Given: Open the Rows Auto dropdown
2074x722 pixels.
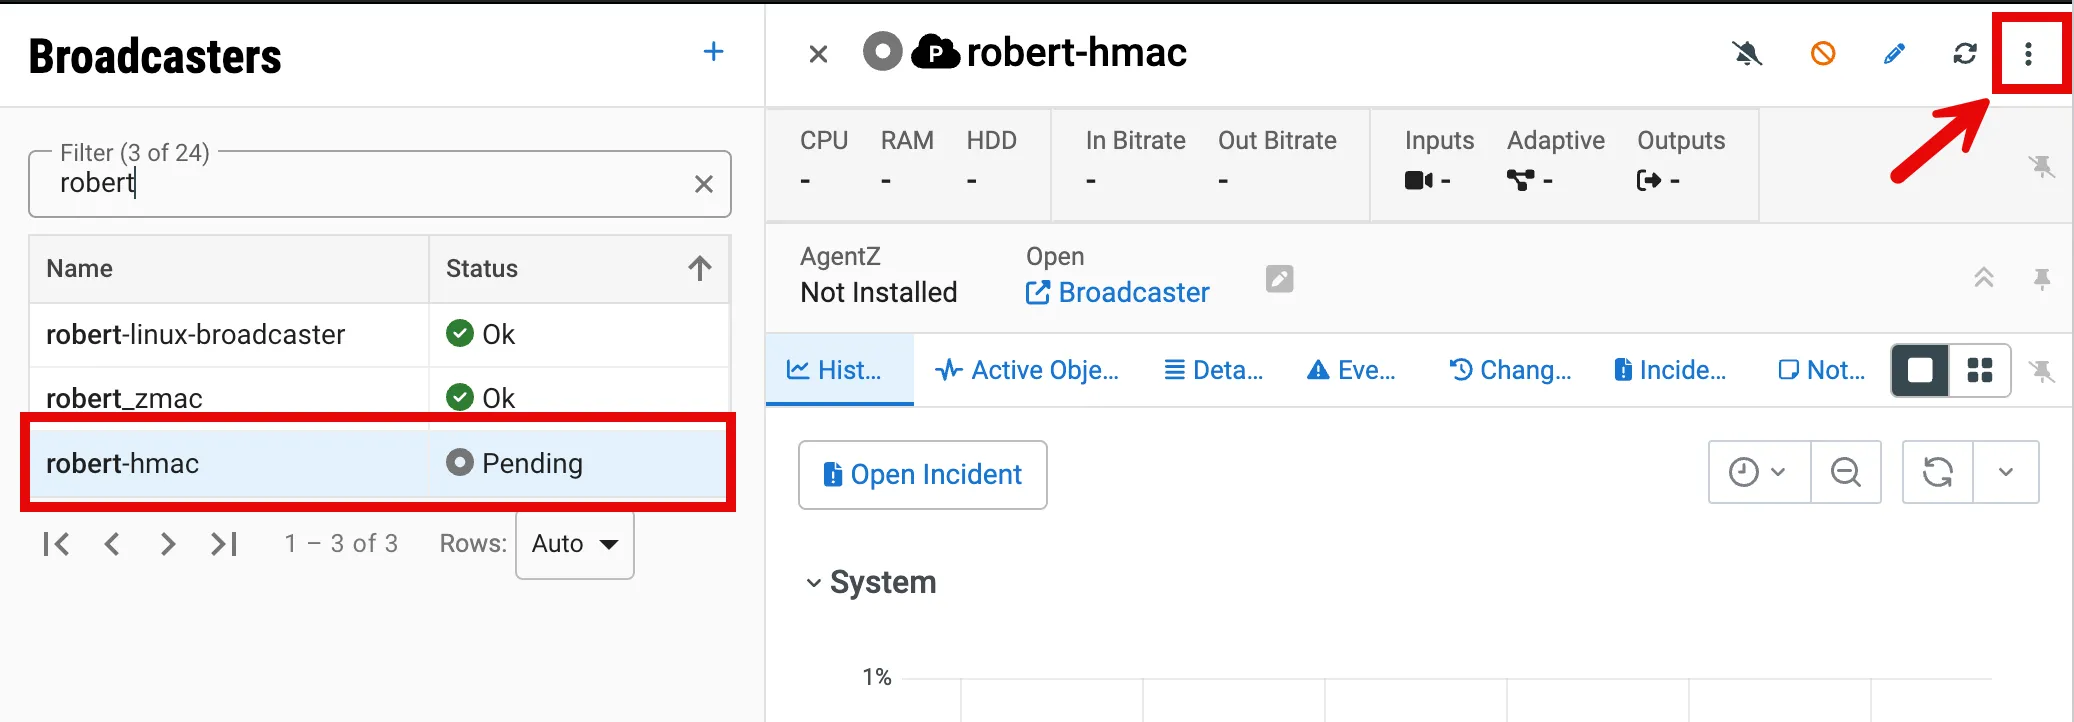Looking at the screenshot, I should 575,544.
